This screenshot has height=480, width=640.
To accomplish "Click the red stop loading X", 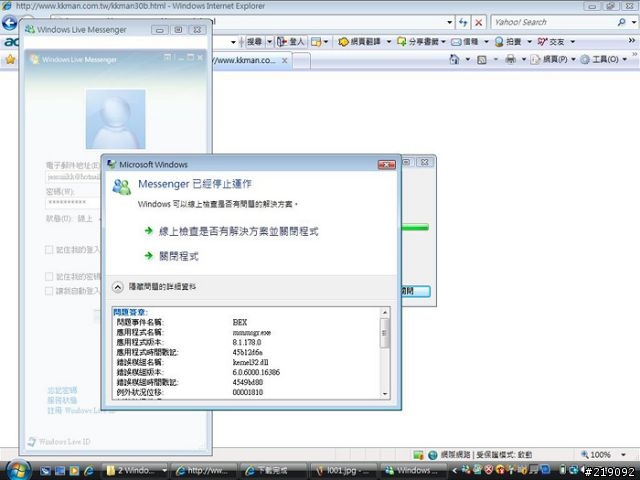I will click(478, 22).
